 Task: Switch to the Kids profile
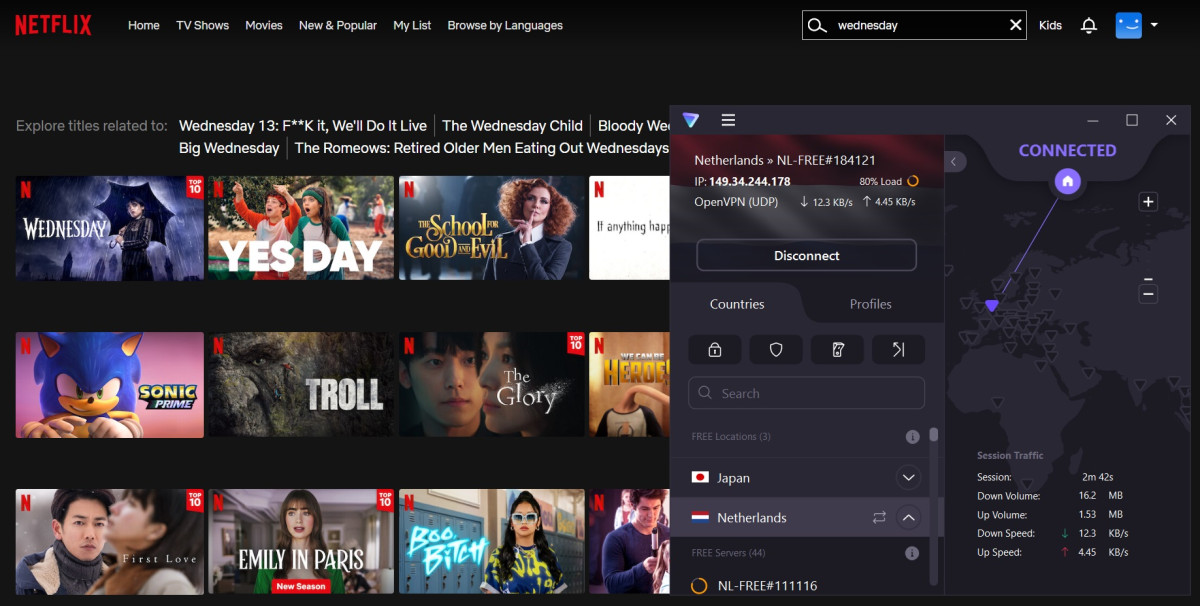1050,25
